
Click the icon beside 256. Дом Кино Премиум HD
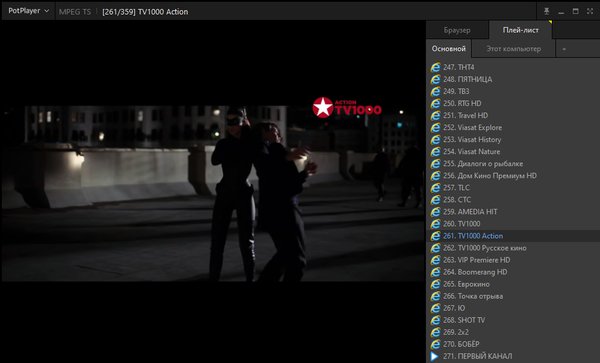click(x=435, y=176)
